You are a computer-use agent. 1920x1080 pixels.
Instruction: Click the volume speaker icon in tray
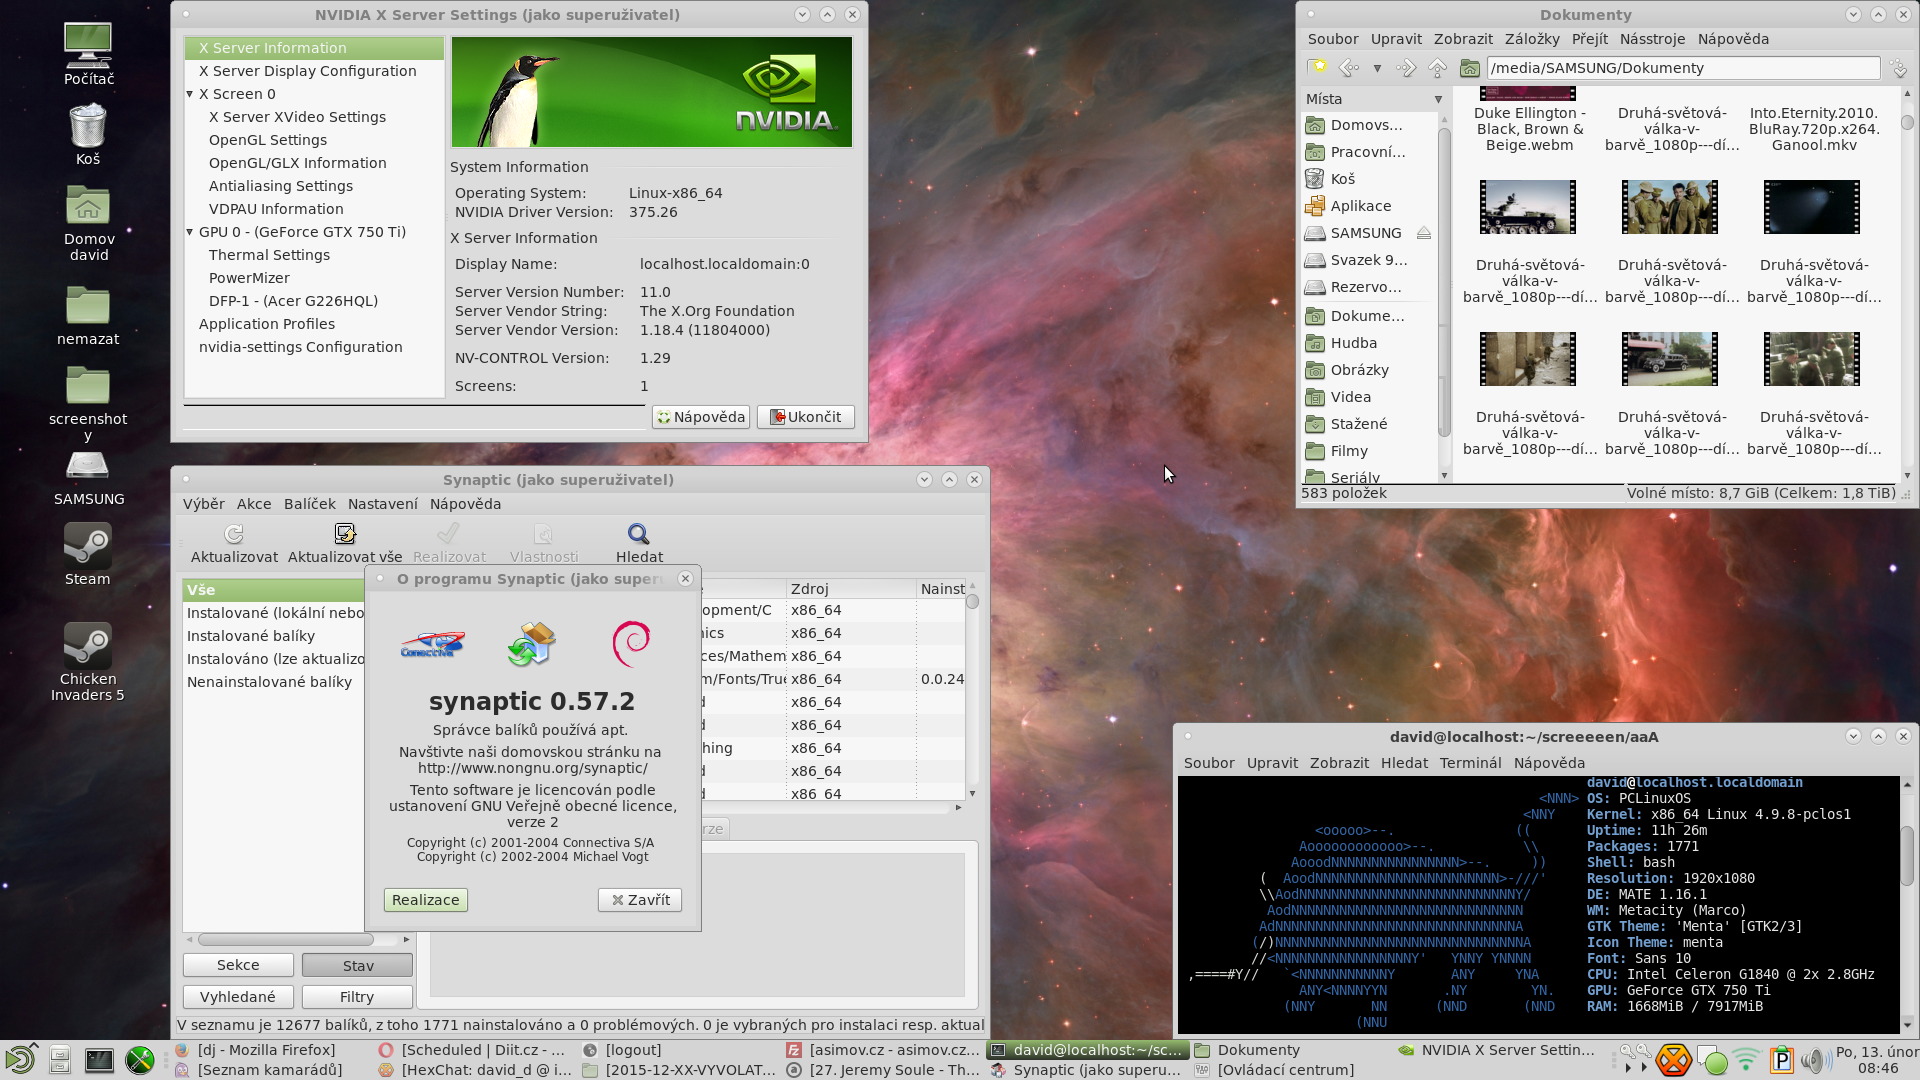click(1814, 1060)
